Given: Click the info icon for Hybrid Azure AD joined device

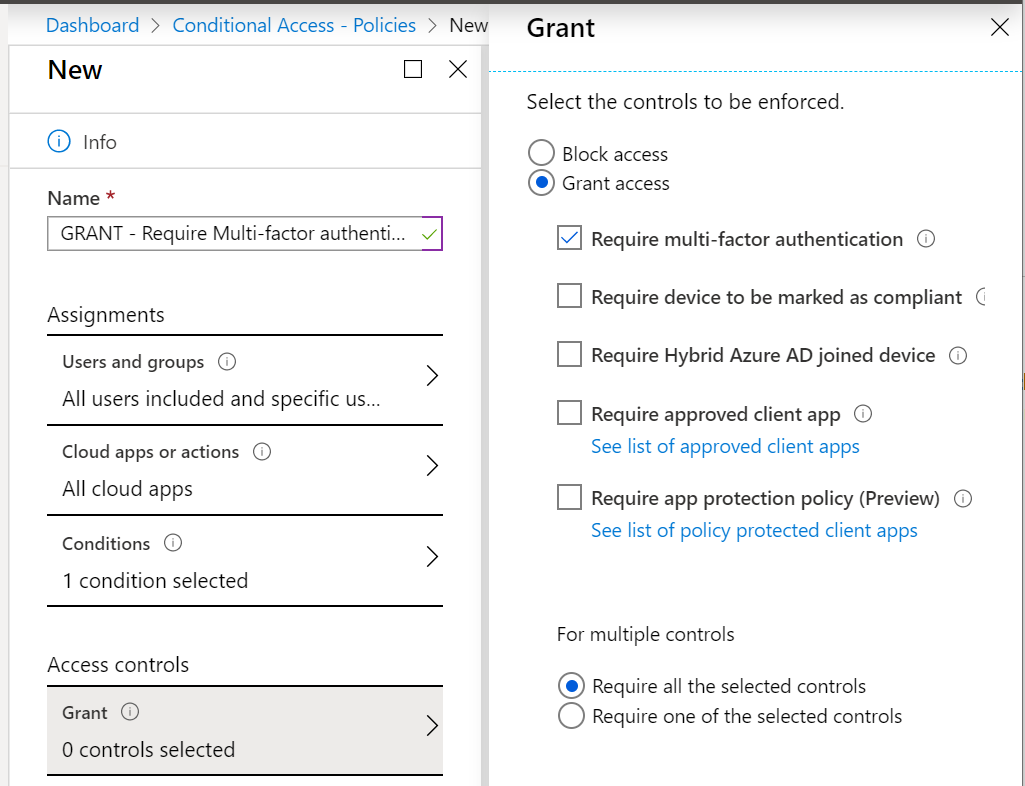Looking at the screenshot, I should [958, 355].
